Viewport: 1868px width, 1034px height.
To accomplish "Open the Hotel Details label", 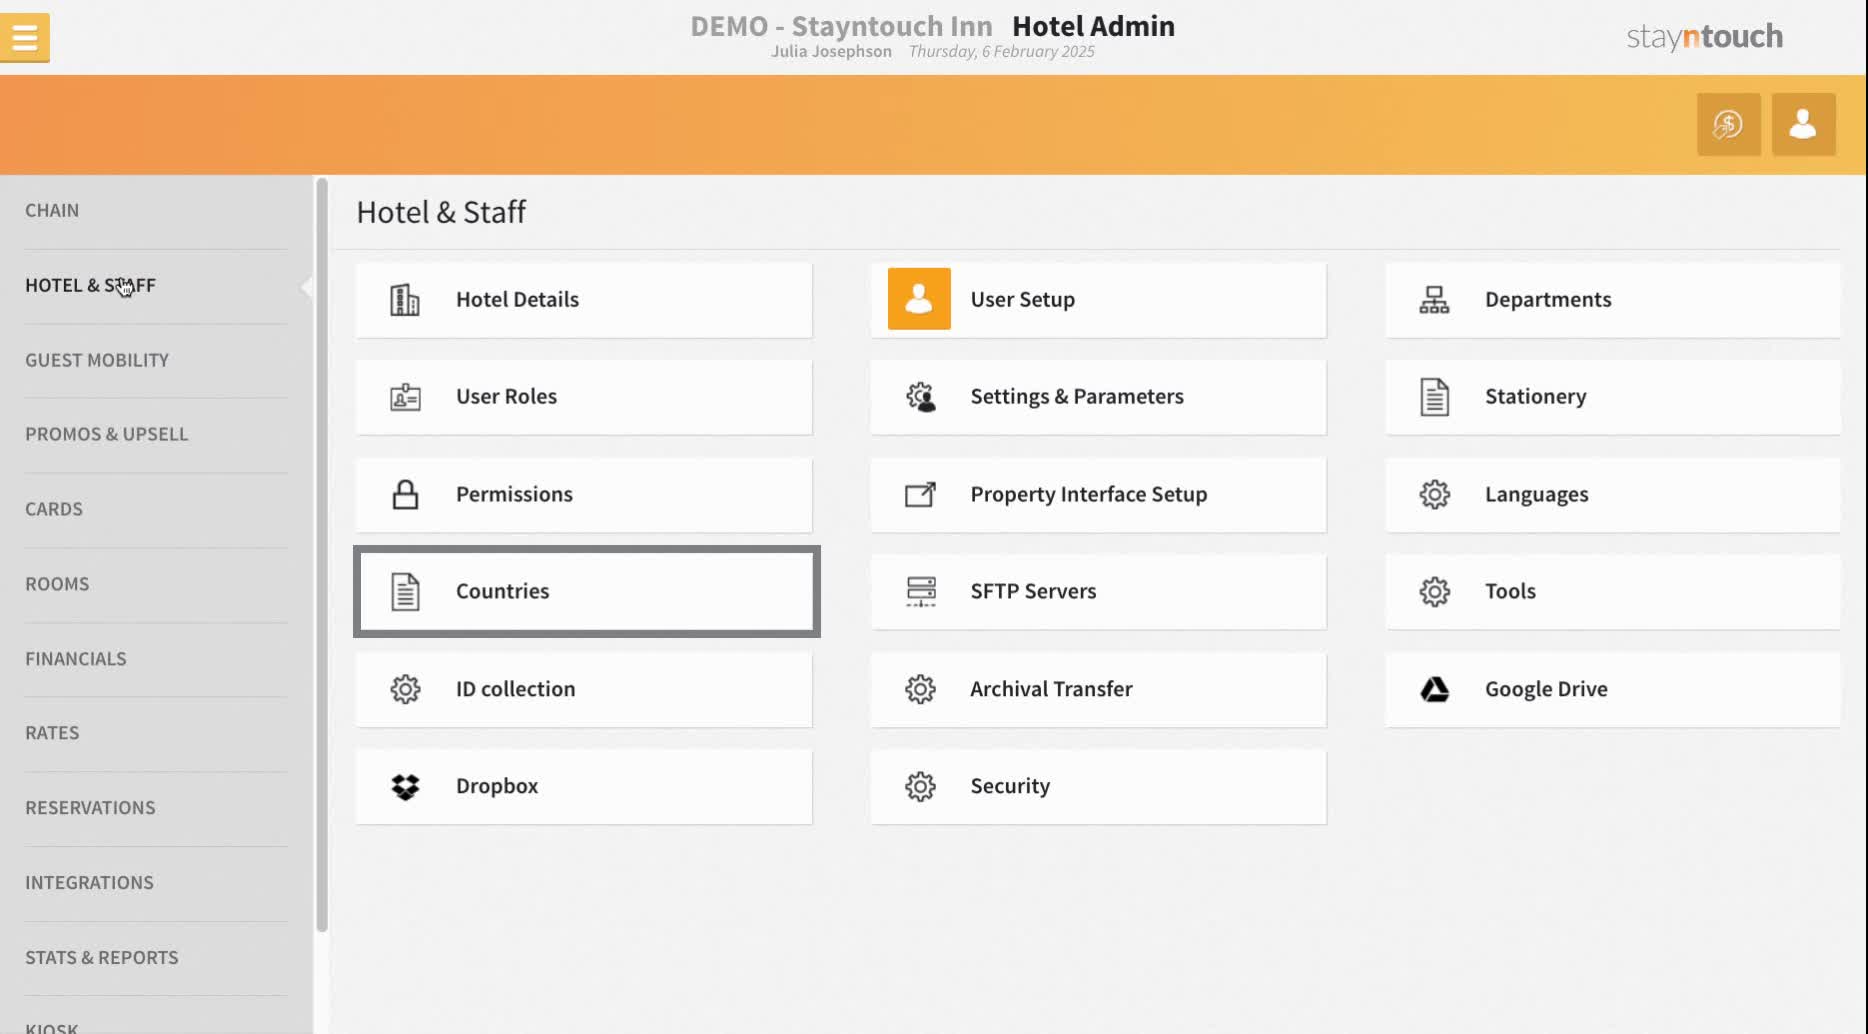I will (517, 299).
